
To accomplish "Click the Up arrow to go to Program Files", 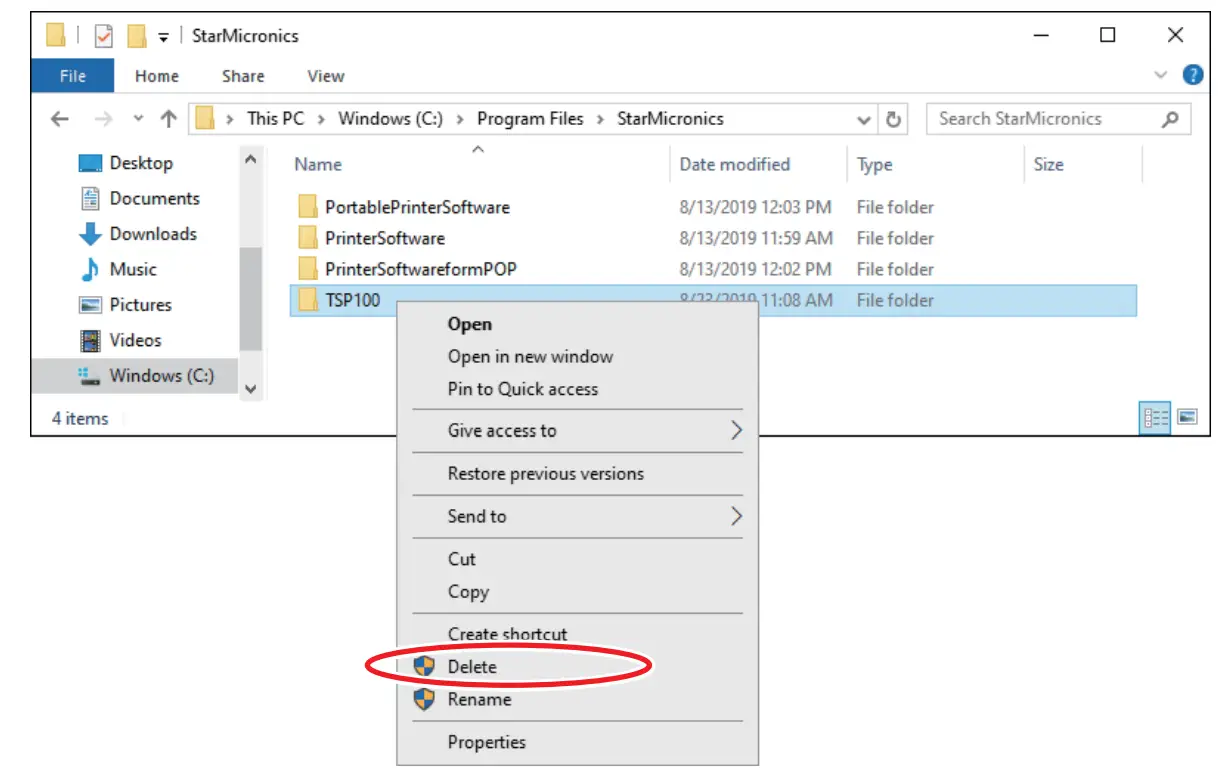I will click(x=168, y=118).
